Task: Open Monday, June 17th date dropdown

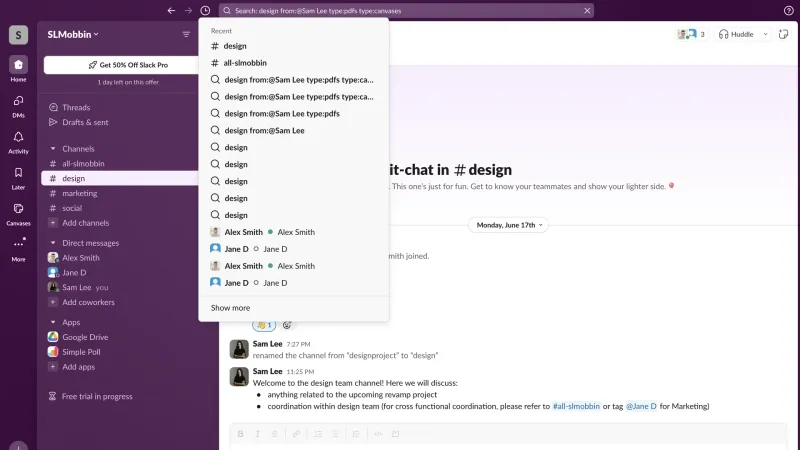Action: click(x=508, y=225)
